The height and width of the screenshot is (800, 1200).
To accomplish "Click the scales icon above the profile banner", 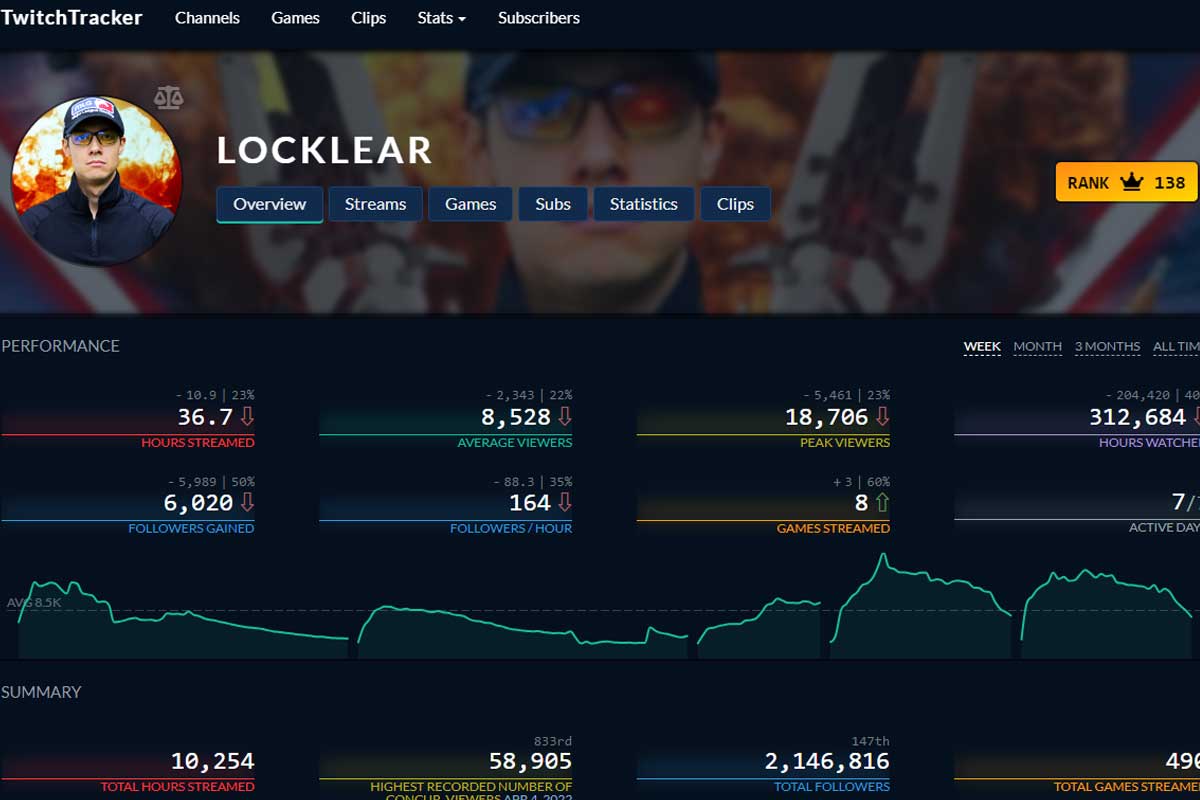I will click(x=170, y=96).
